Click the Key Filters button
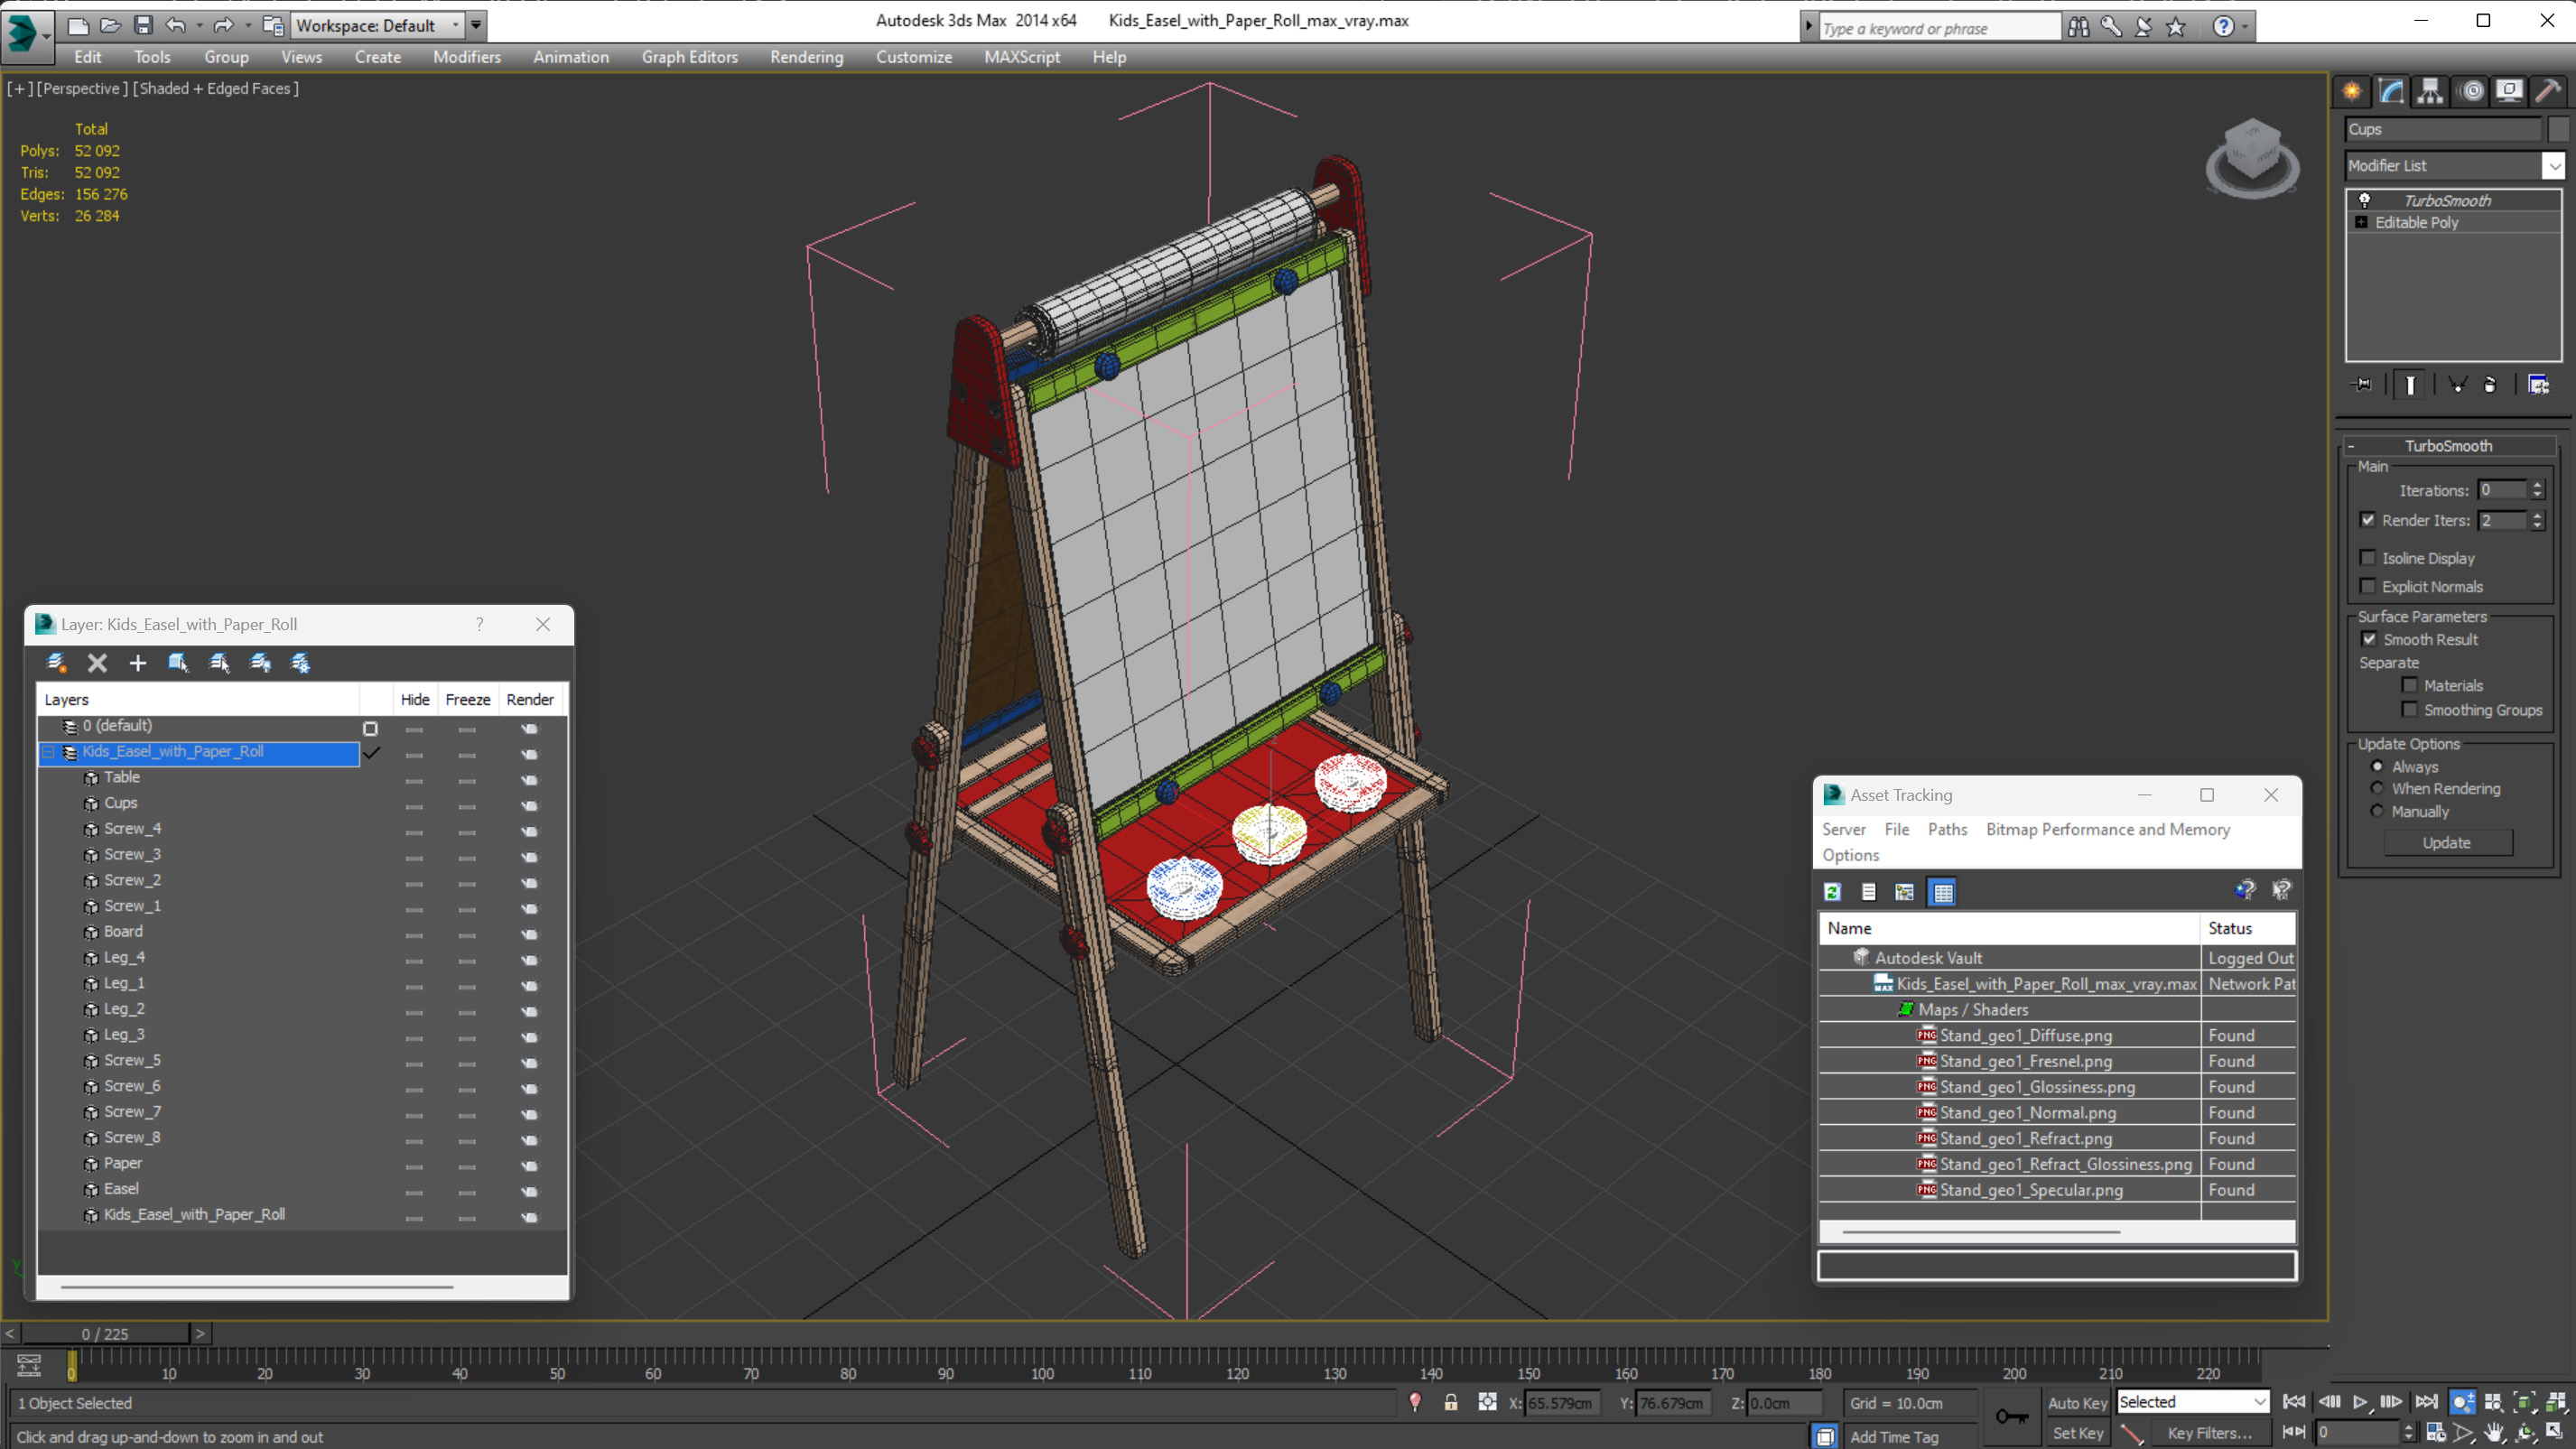This screenshot has height=1449, width=2576. 2209,1433
